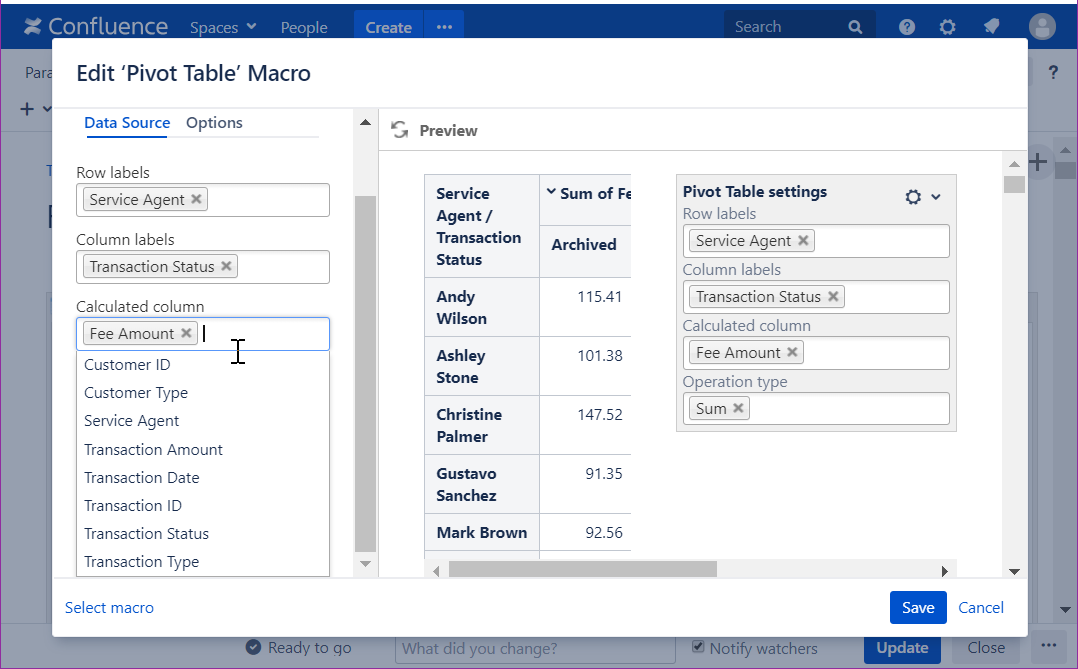The width and height of the screenshot is (1078, 669).
Task: Open the People menu item
Action: click(304, 27)
